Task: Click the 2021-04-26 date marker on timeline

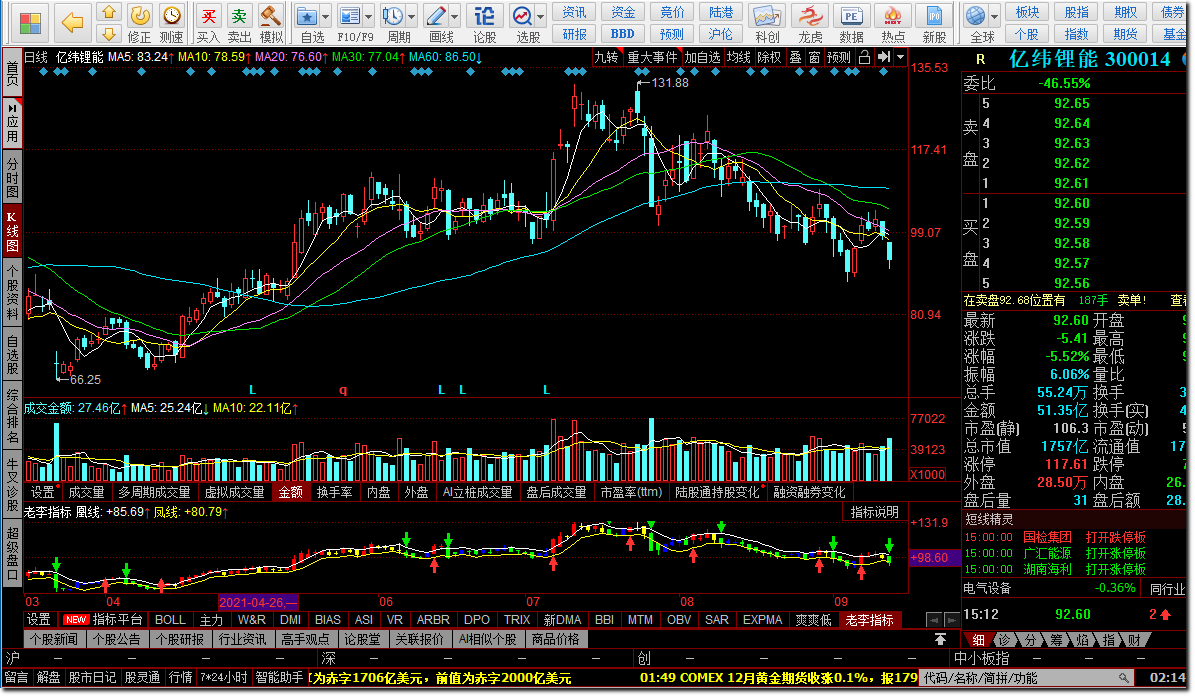Action: coord(258,602)
